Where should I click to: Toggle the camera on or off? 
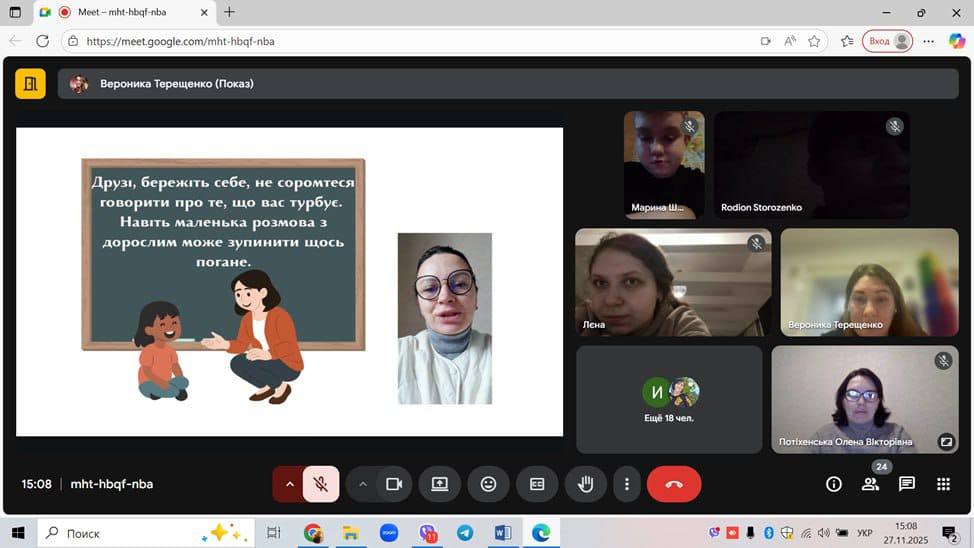pyautogui.click(x=394, y=484)
